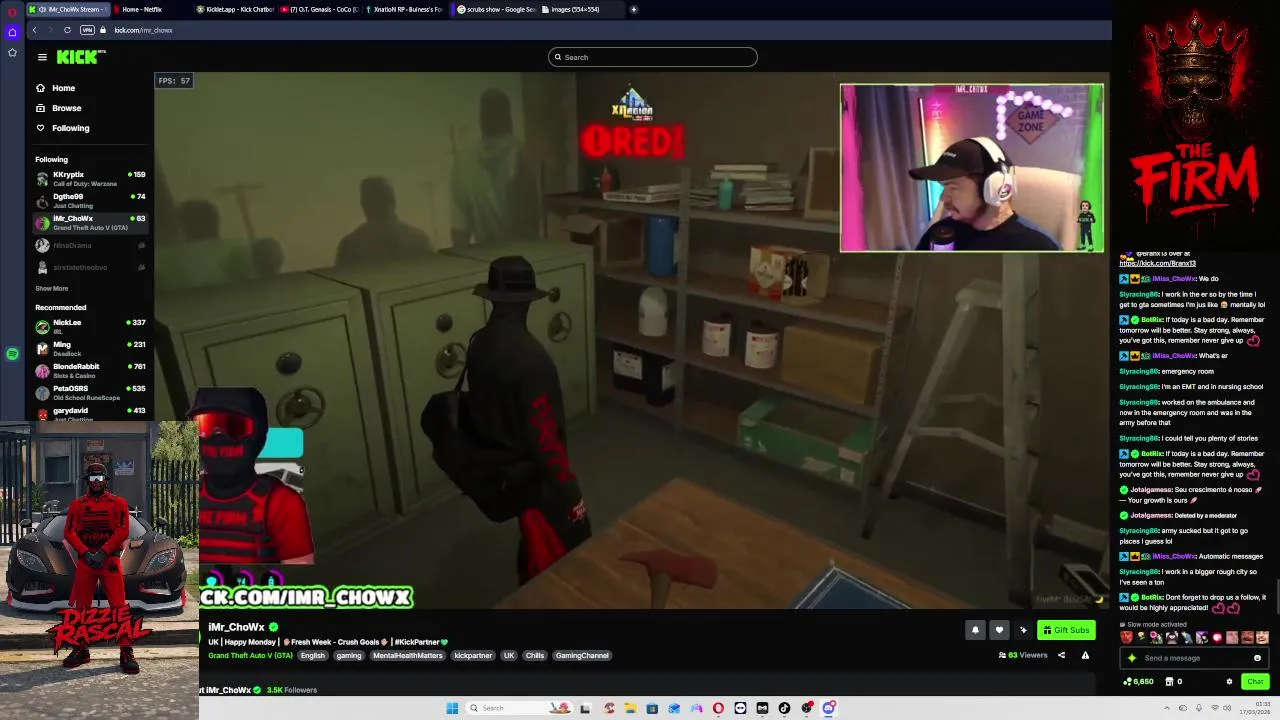Screen dimensions: 1280x720
Task: Toggle notification bell for channel
Action: (x=975, y=630)
